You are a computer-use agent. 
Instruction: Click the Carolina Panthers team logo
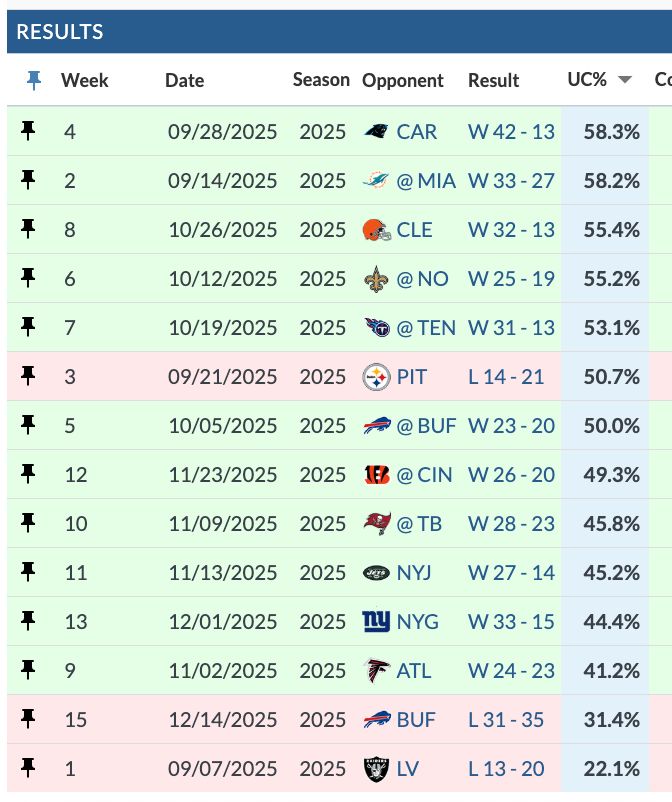coord(376,132)
